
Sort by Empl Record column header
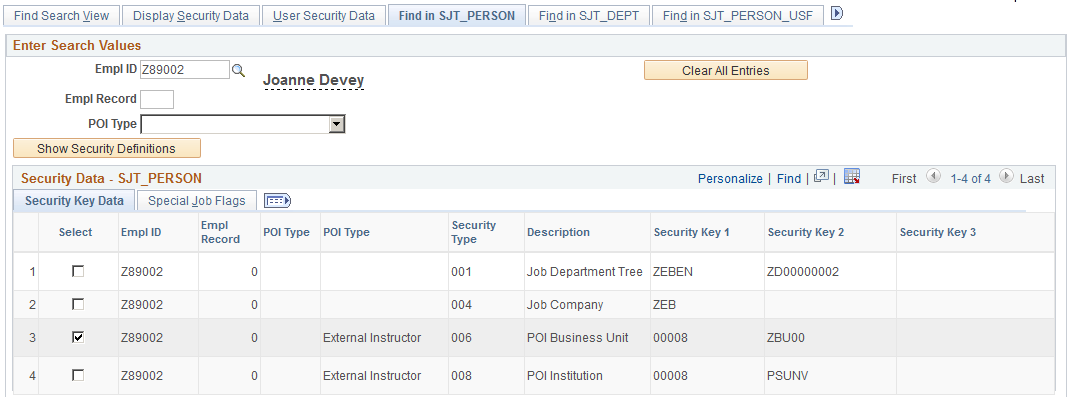point(220,232)
